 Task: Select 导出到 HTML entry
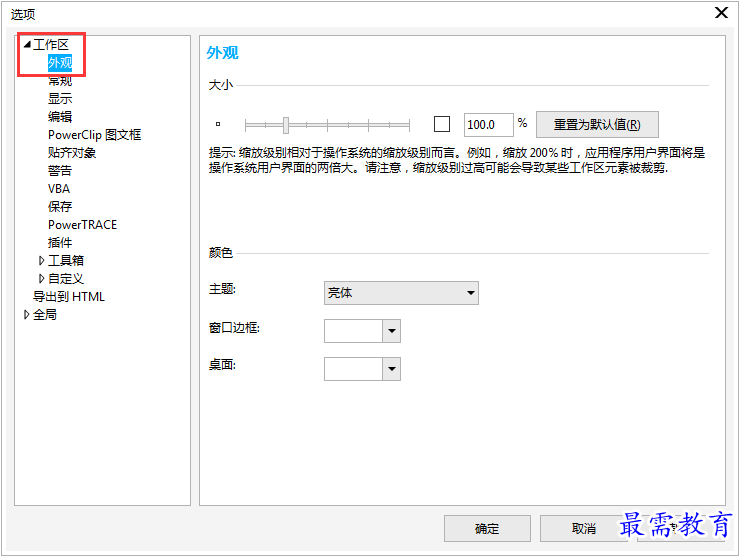69,297
